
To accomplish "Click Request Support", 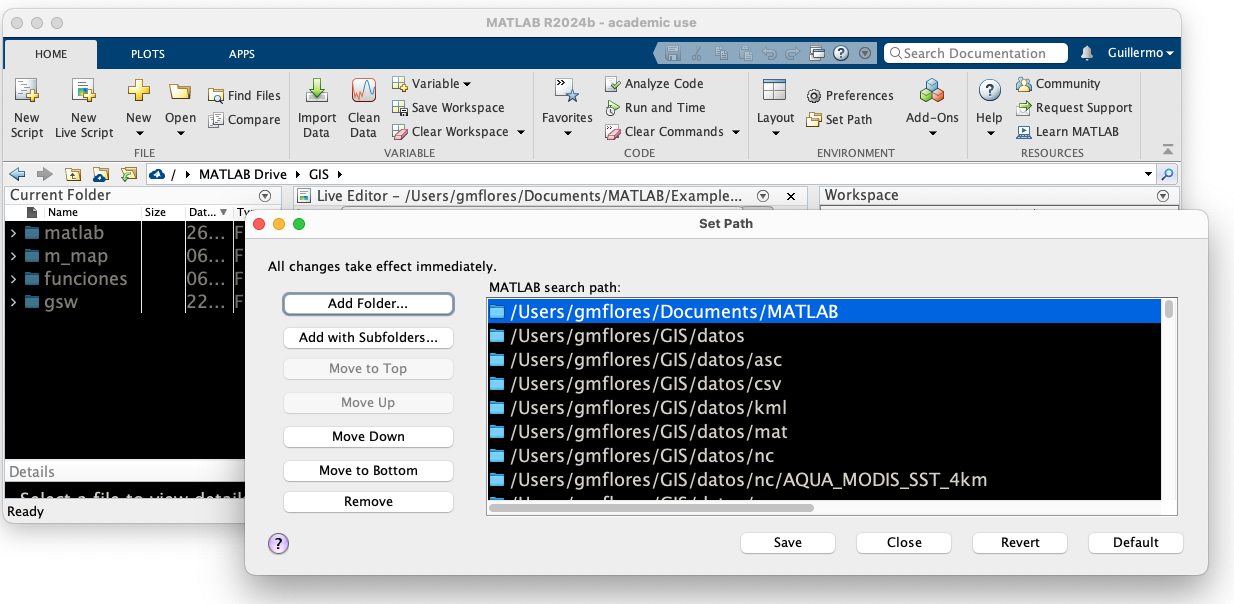I will pos(1074,107).
